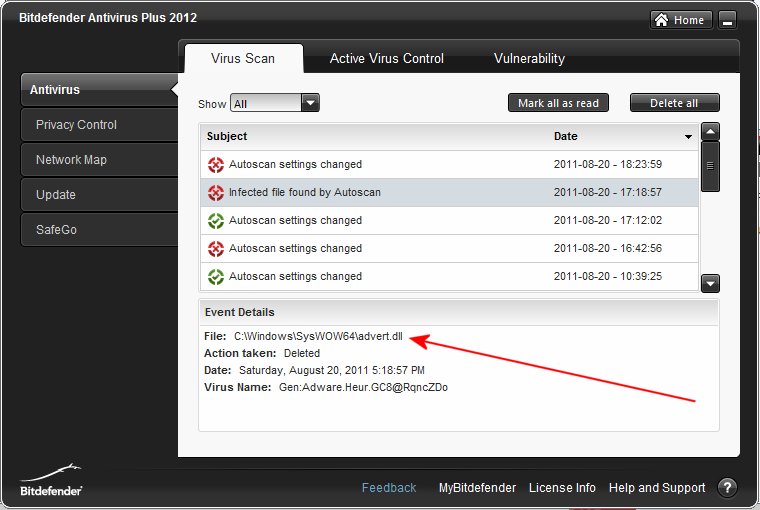
Task: Click the Date column header
Action: coord(566,136)
